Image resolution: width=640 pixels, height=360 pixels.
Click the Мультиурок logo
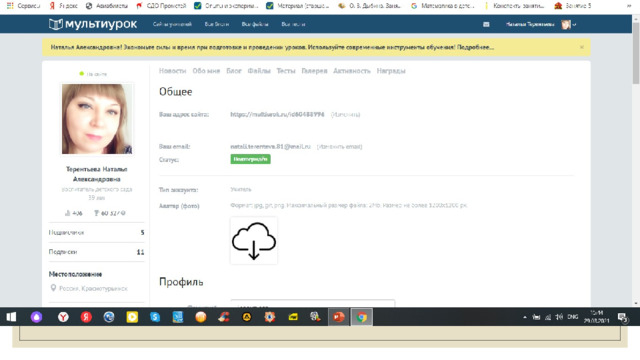click(x=93, y=24)
